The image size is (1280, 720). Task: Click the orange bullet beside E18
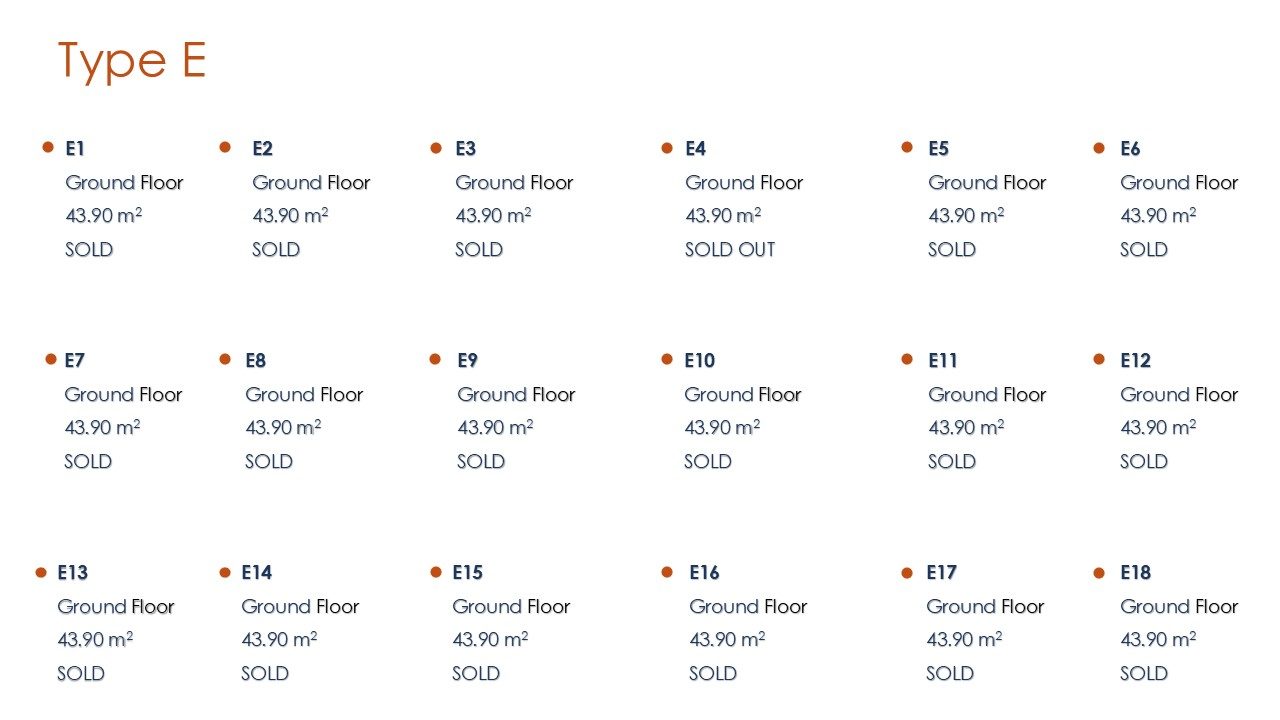pos(1099,573)
